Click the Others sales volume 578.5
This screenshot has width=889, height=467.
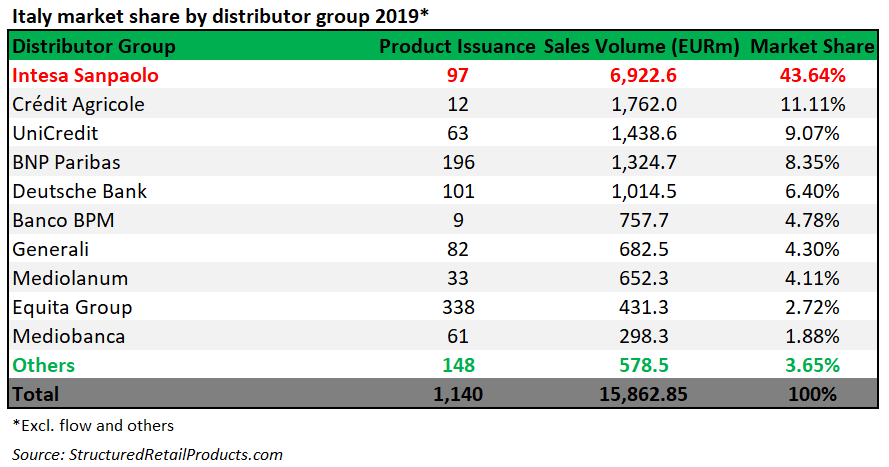tap(644, 366)
